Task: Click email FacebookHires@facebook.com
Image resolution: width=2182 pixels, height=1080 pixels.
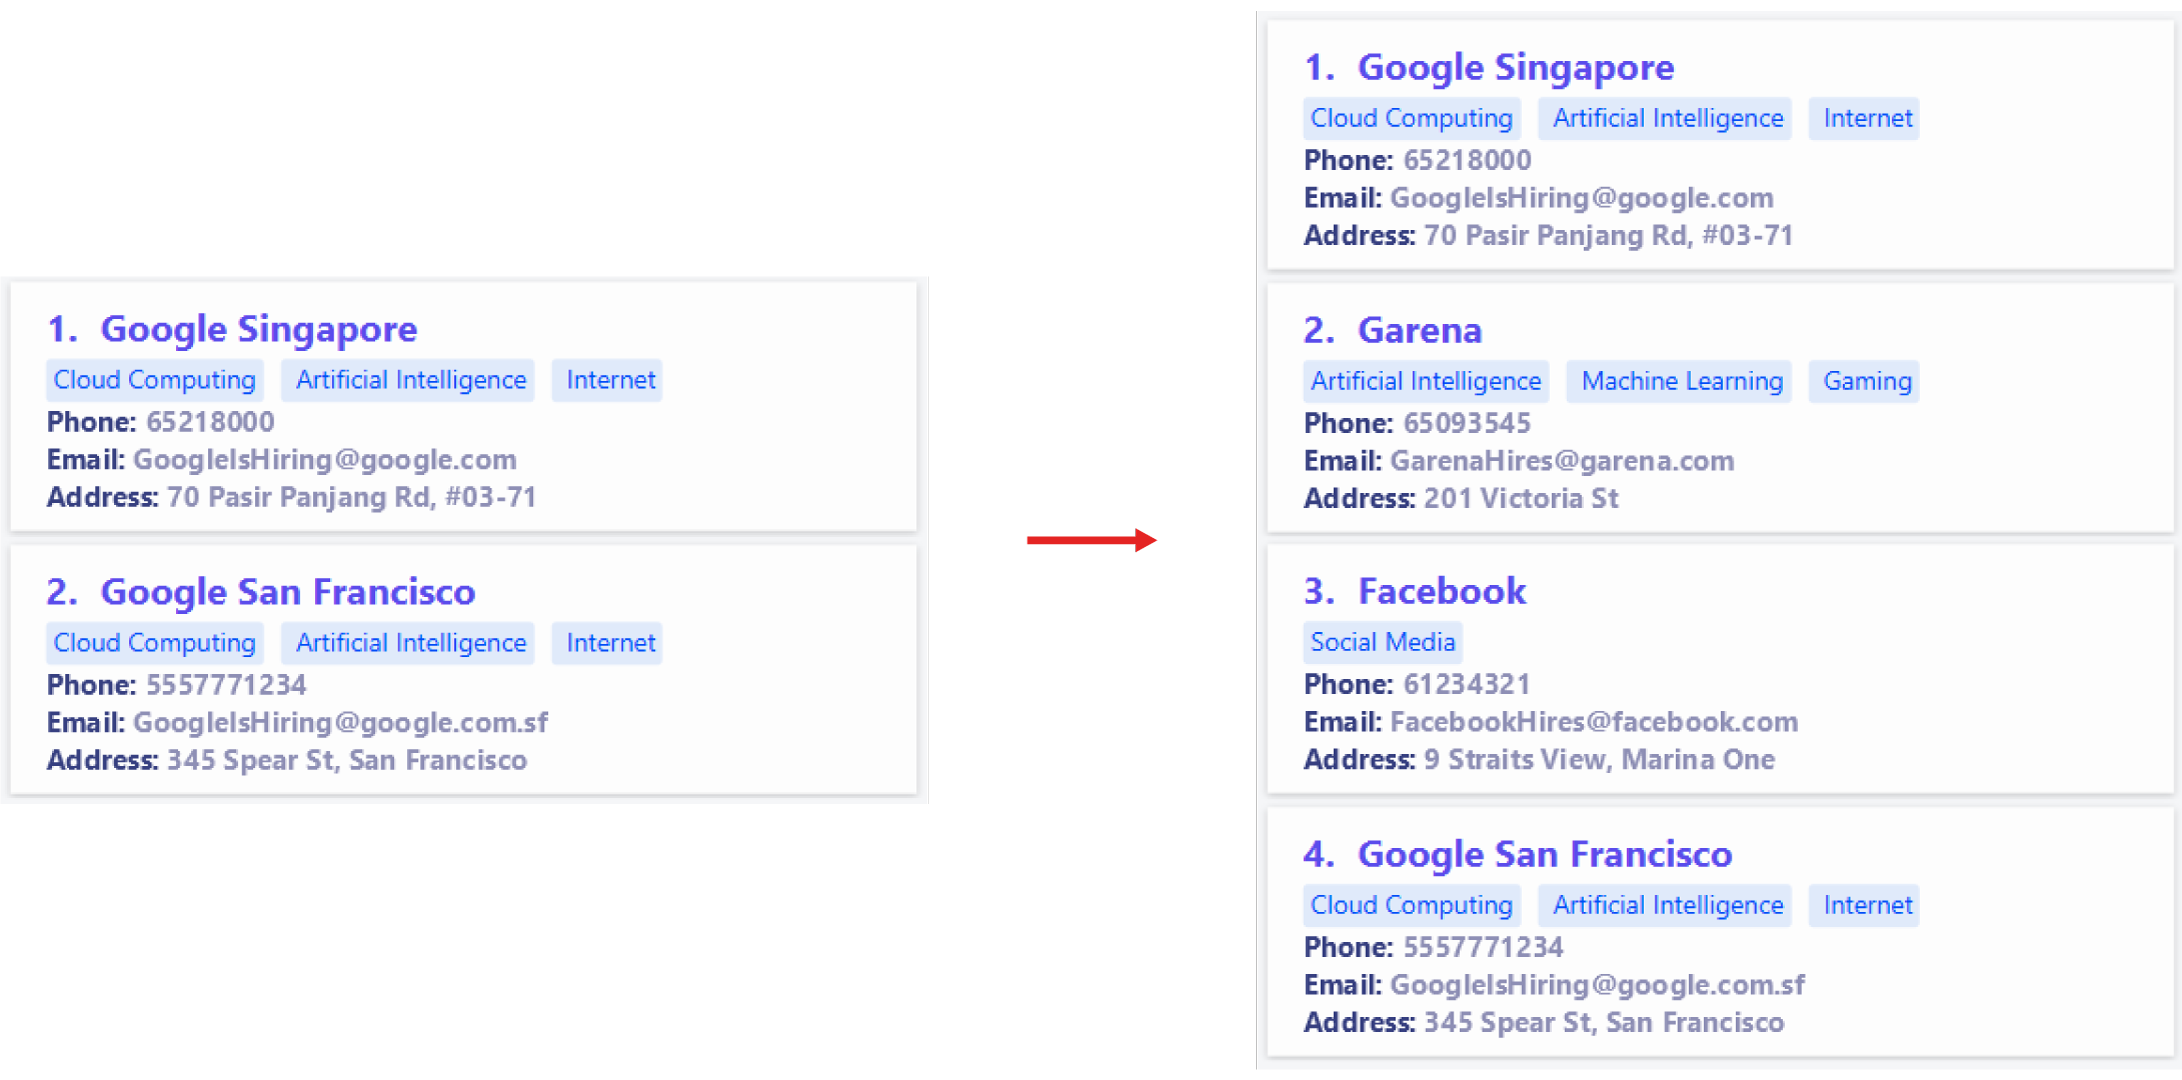Action: pos(1594,722)
